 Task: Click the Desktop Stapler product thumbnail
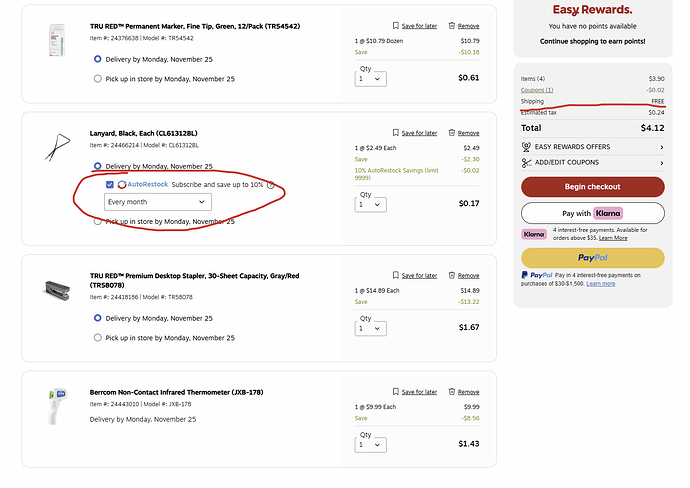pos(58,290)
